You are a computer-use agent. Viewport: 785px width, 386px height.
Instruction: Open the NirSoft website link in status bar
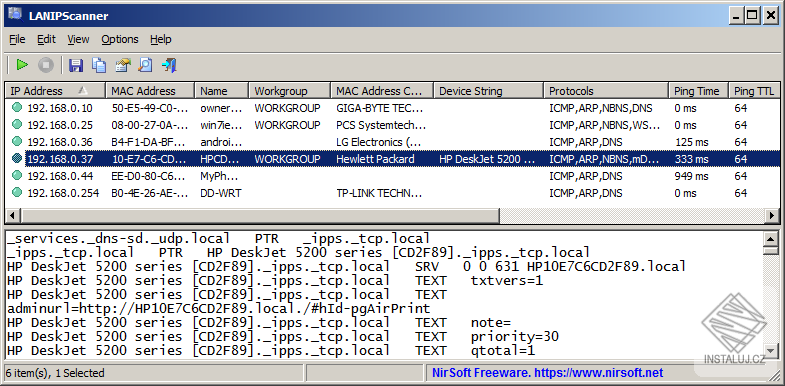tap(547, 373)
